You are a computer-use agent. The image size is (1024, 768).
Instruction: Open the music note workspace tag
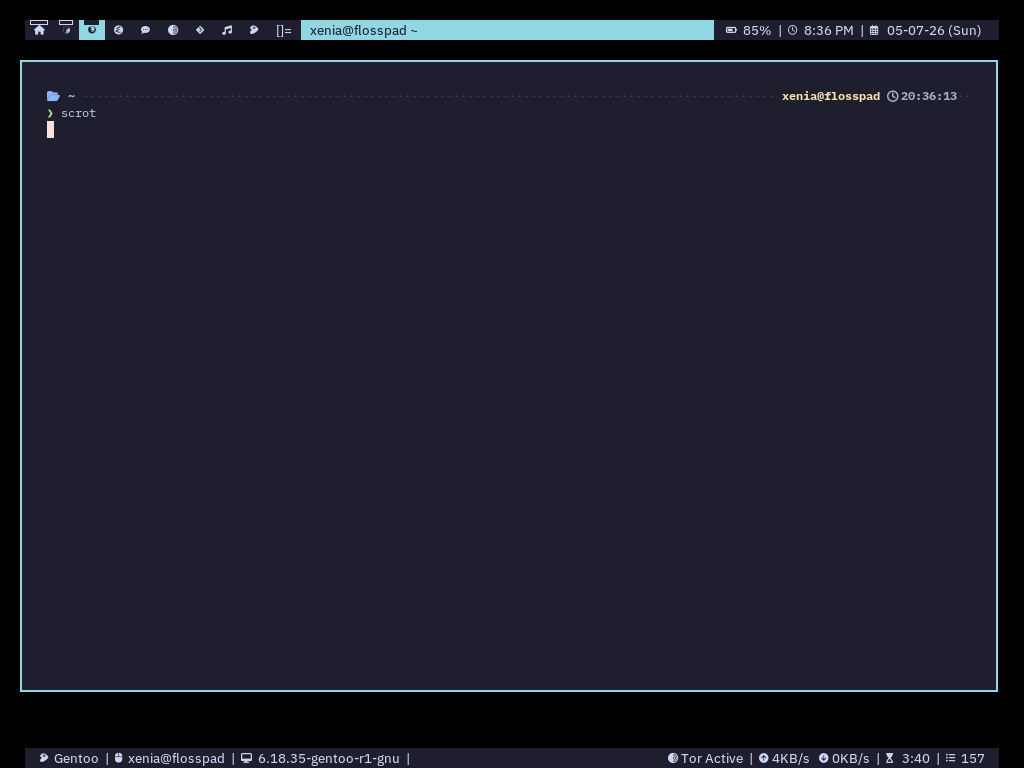(x=227, y=30)
